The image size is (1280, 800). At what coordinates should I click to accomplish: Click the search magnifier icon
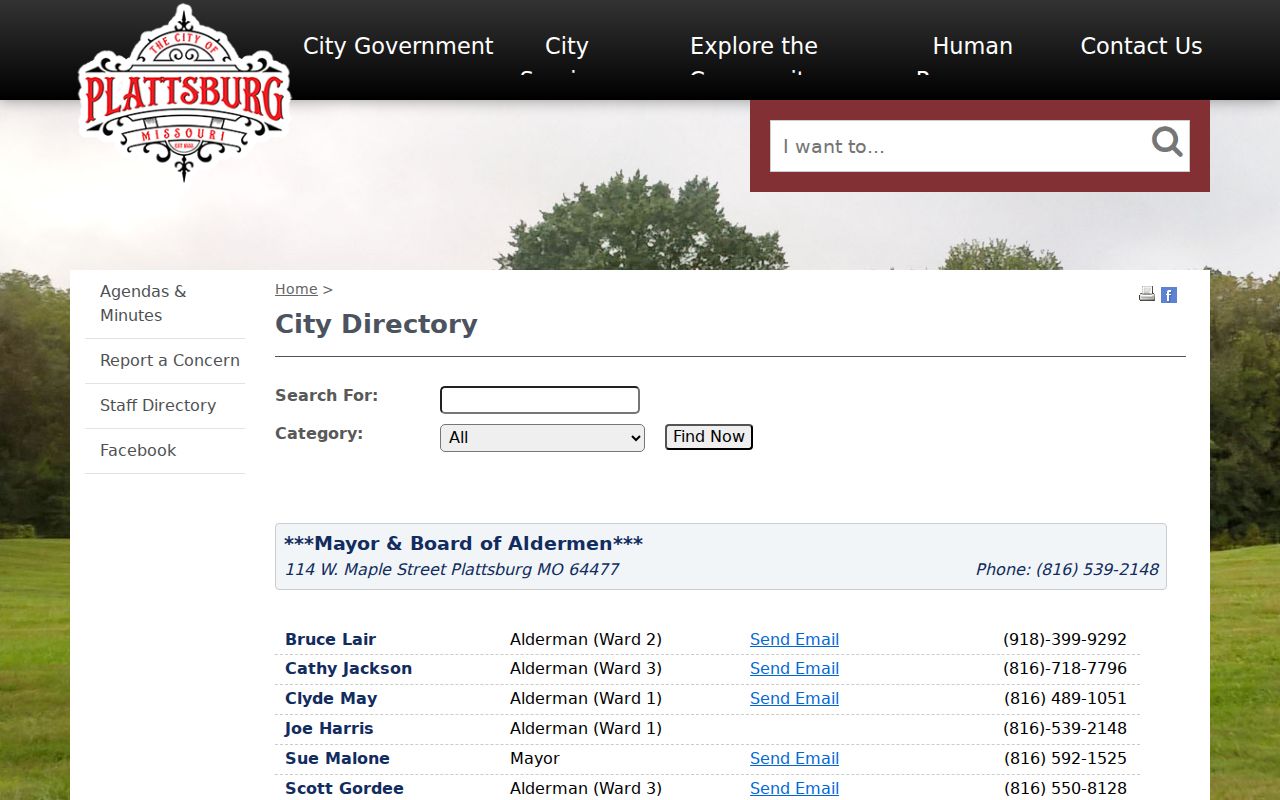[1167, 143]
